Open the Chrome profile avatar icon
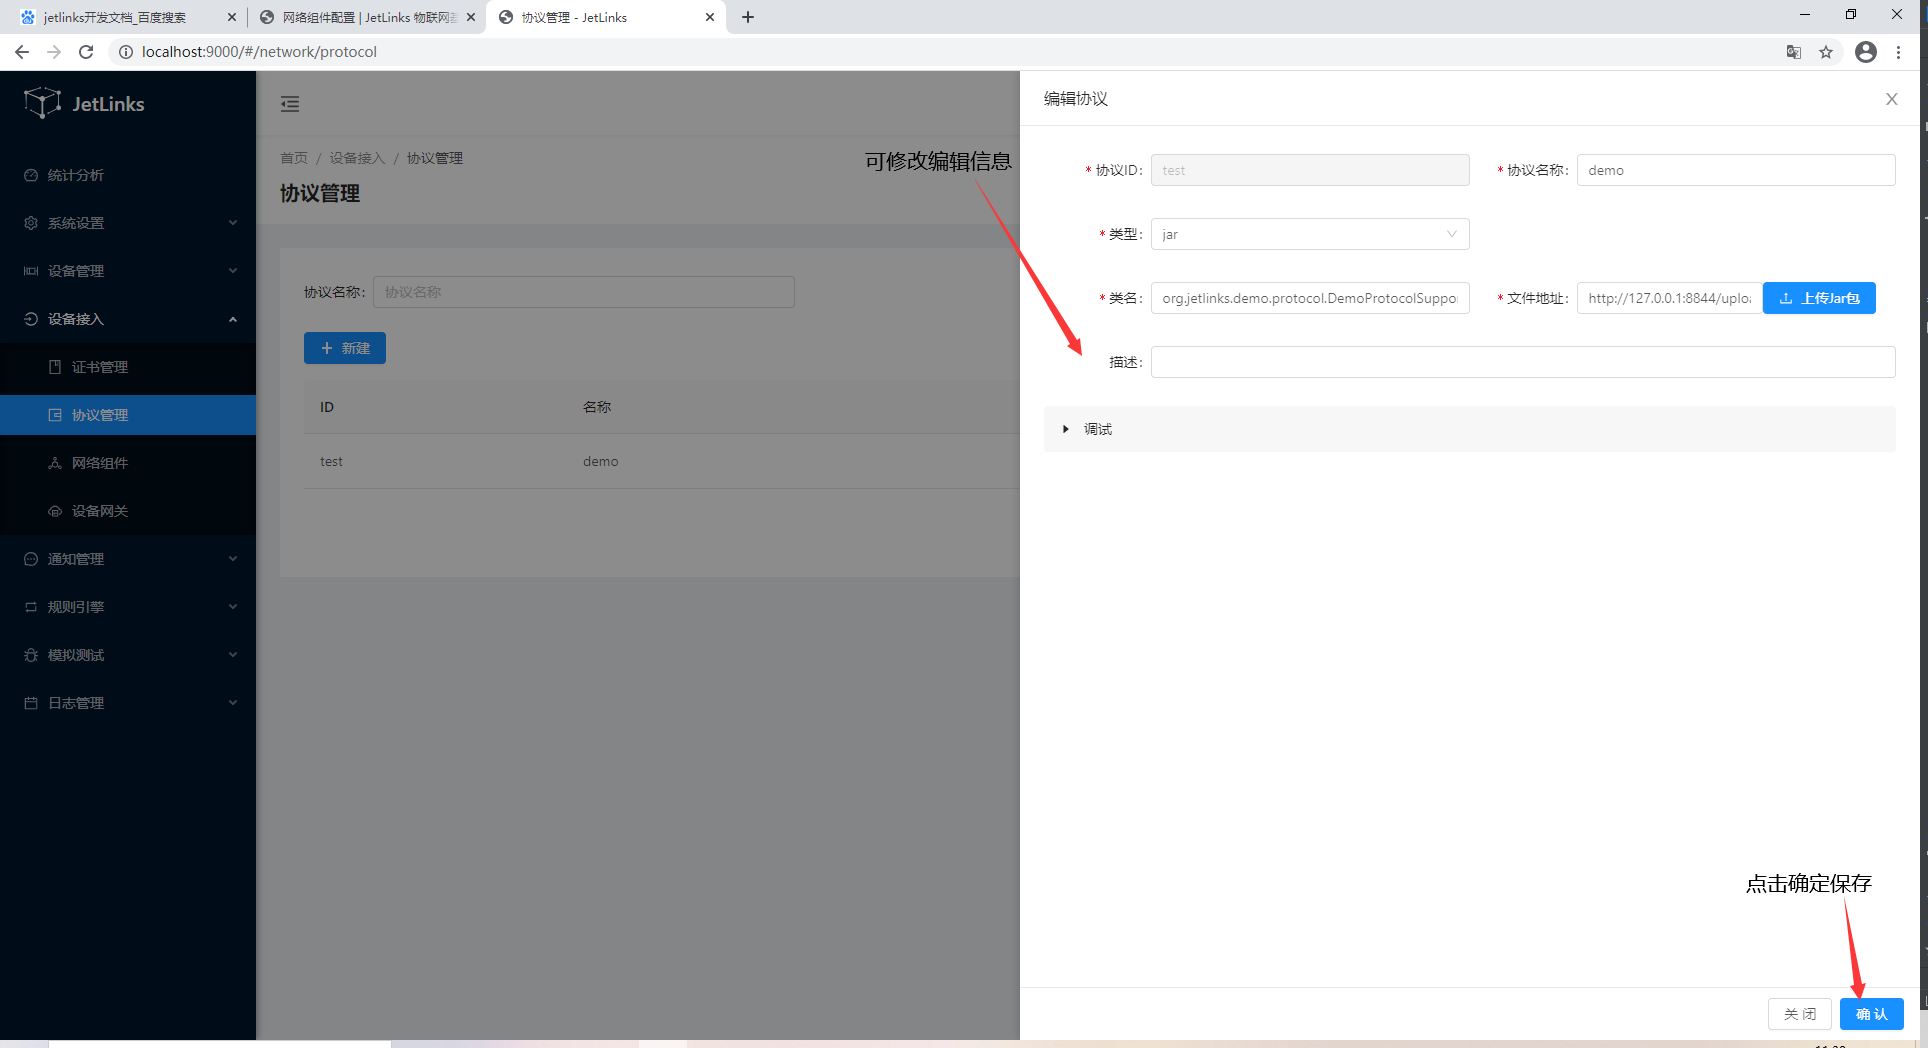Screen dimensions: 1928x1048 (1865, 52)
